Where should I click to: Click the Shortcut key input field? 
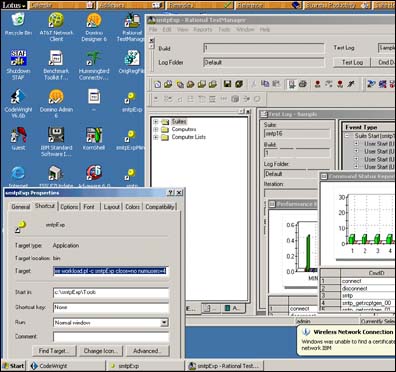click(x=110, y=307)
